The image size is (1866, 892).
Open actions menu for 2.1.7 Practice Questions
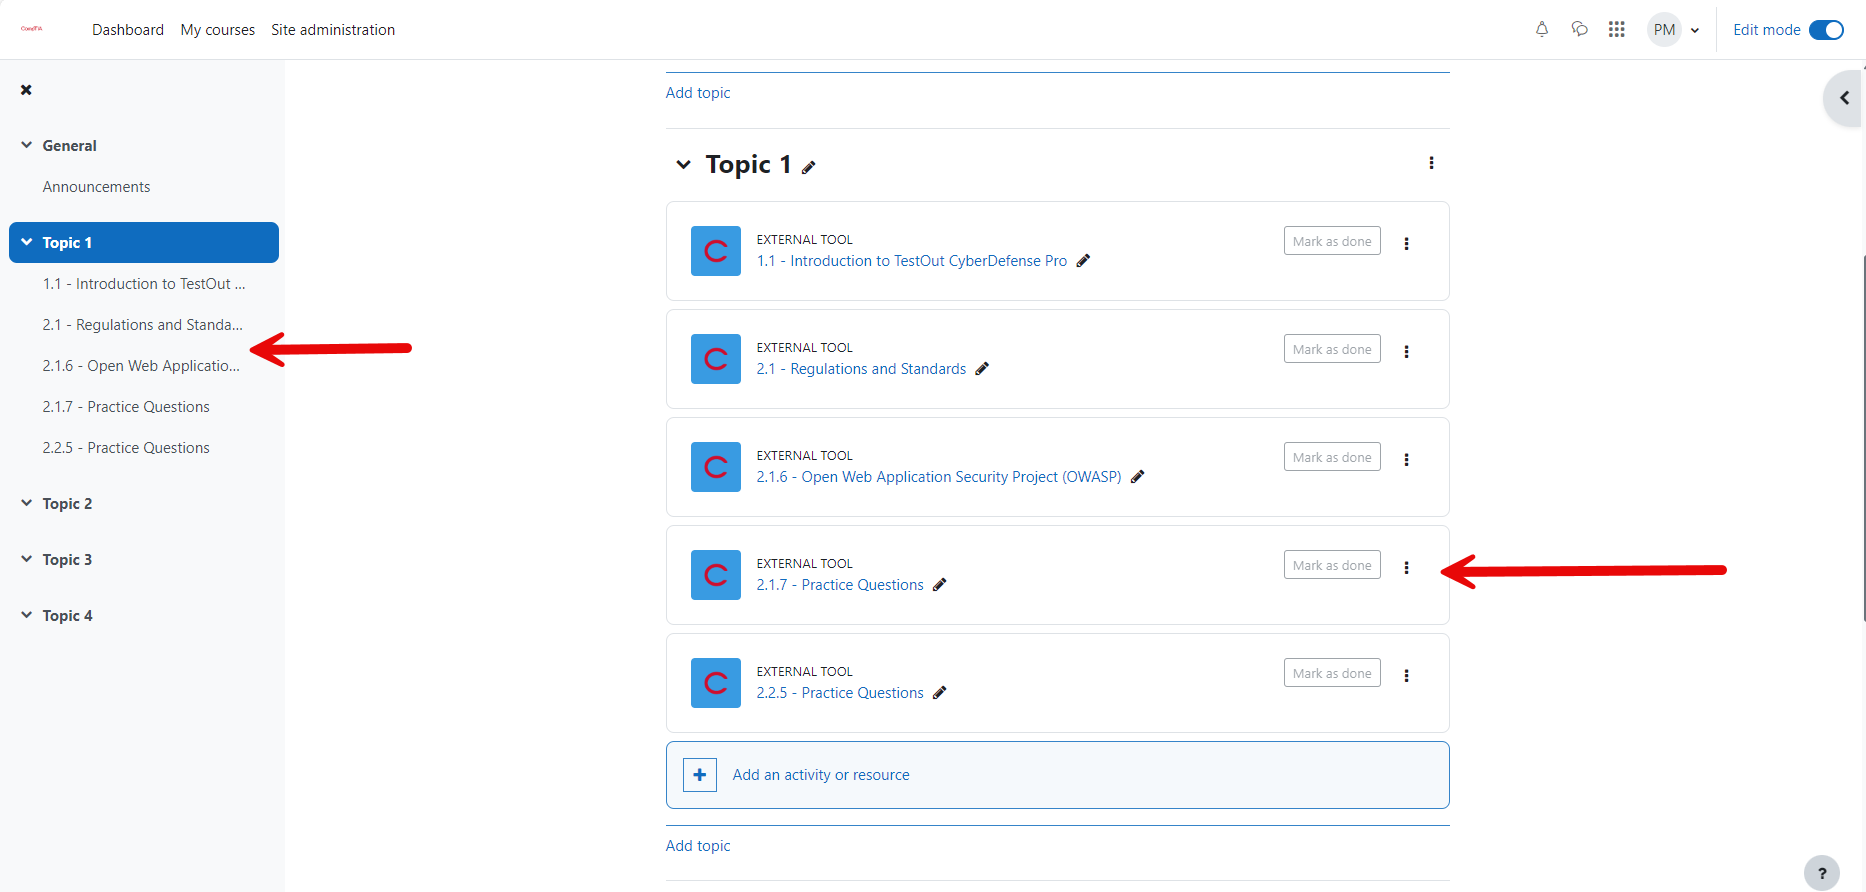[1406, 567]
